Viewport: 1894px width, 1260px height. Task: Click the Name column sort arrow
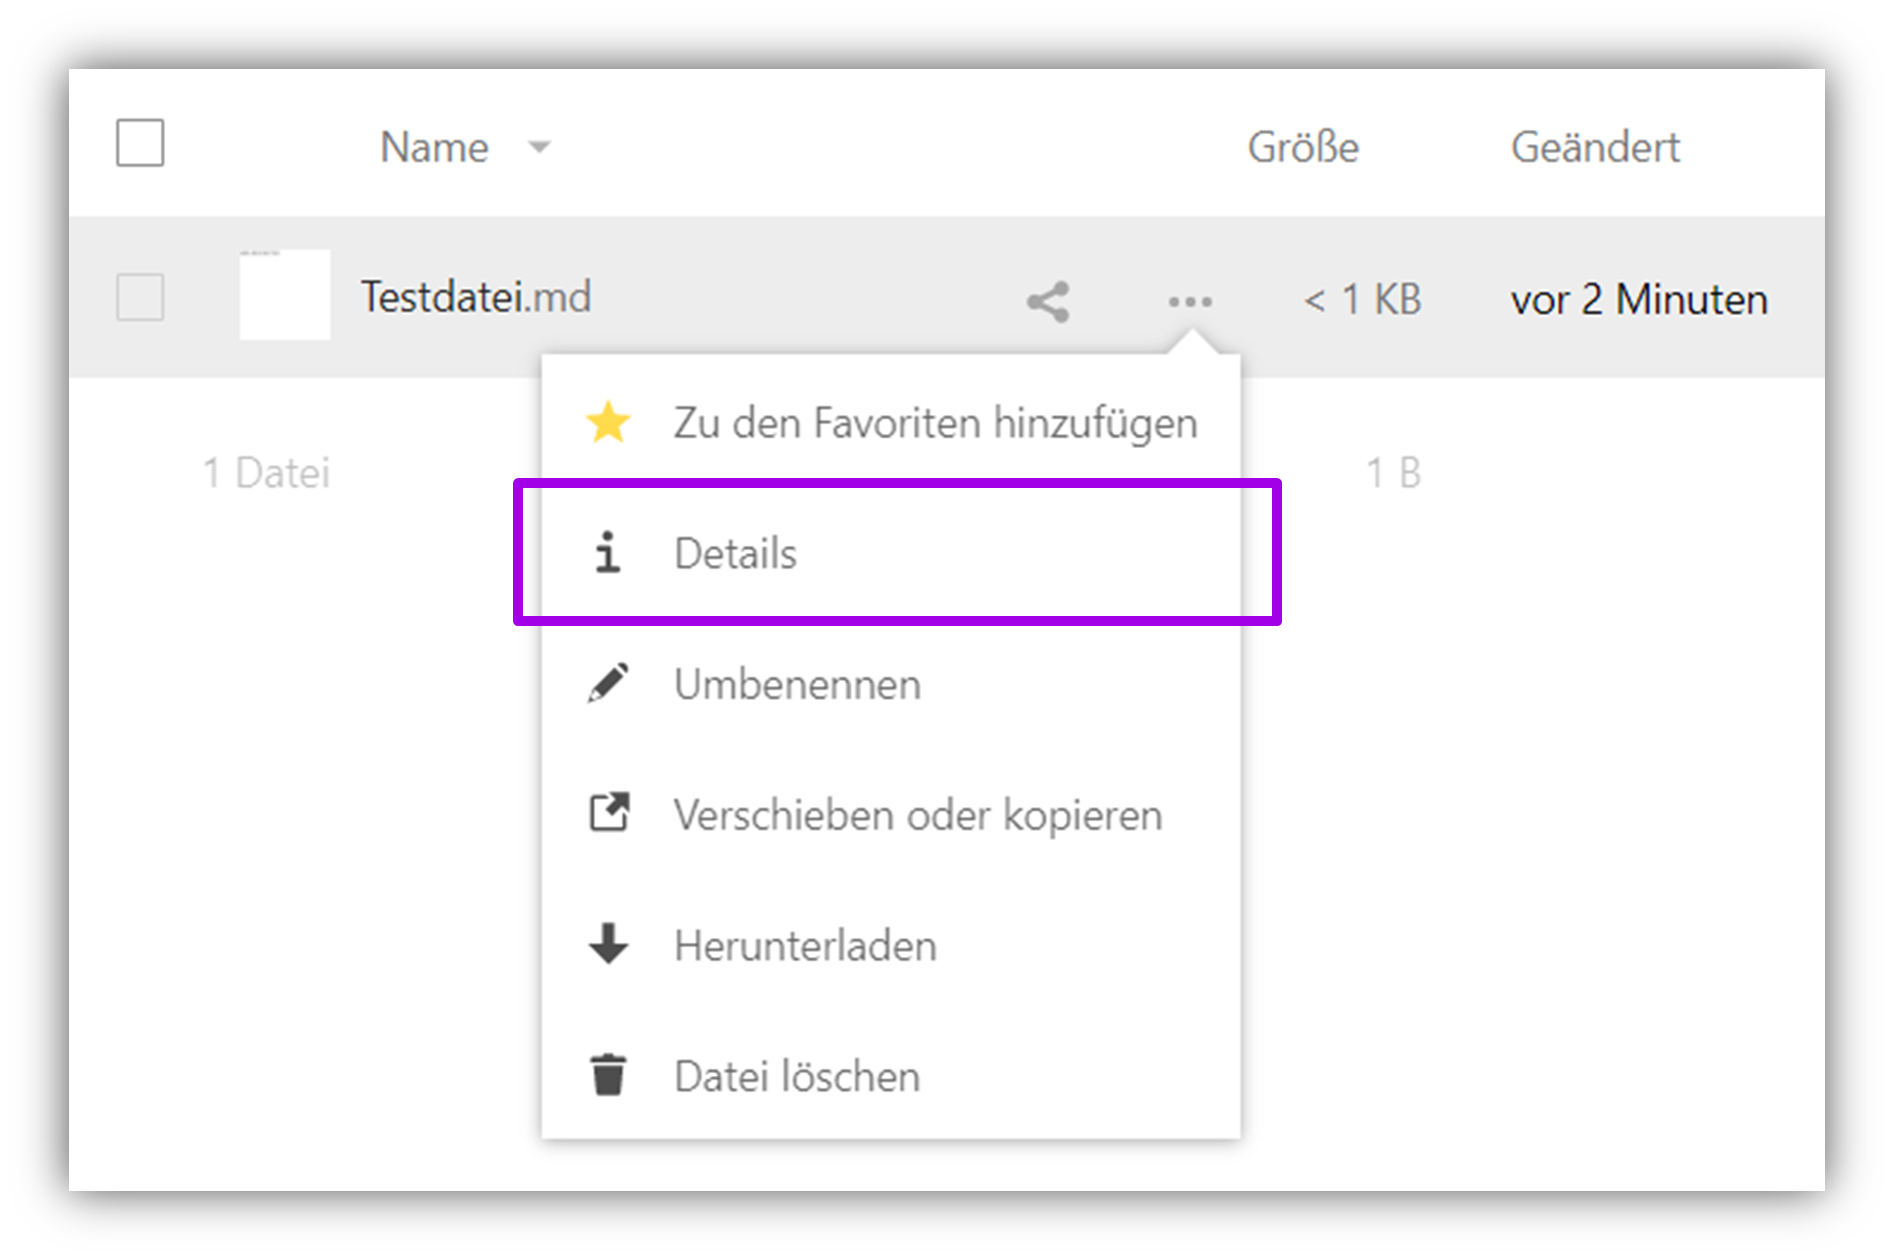540,148
